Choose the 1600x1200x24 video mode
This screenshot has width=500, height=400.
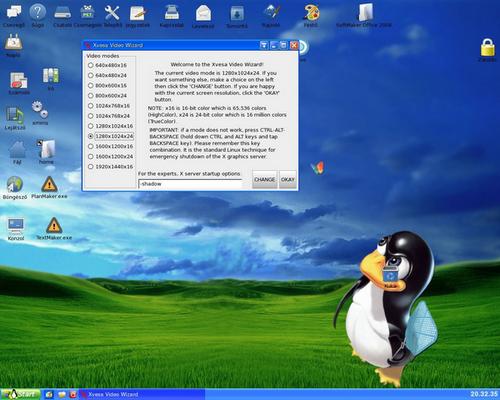(x=110, y=156)
